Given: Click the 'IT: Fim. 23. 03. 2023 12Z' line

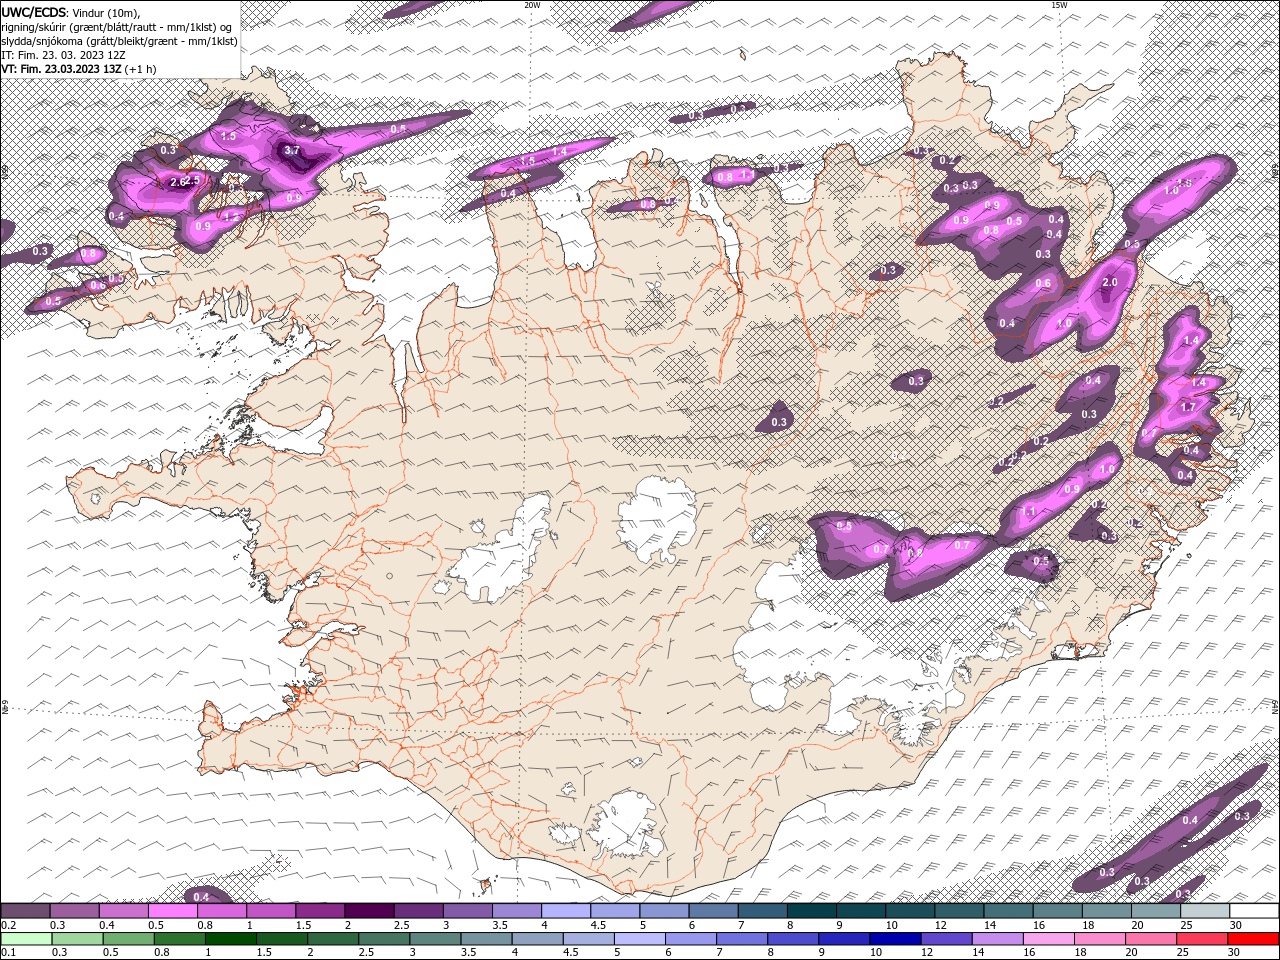Looking at the screenshot, I should click(62, 54).
